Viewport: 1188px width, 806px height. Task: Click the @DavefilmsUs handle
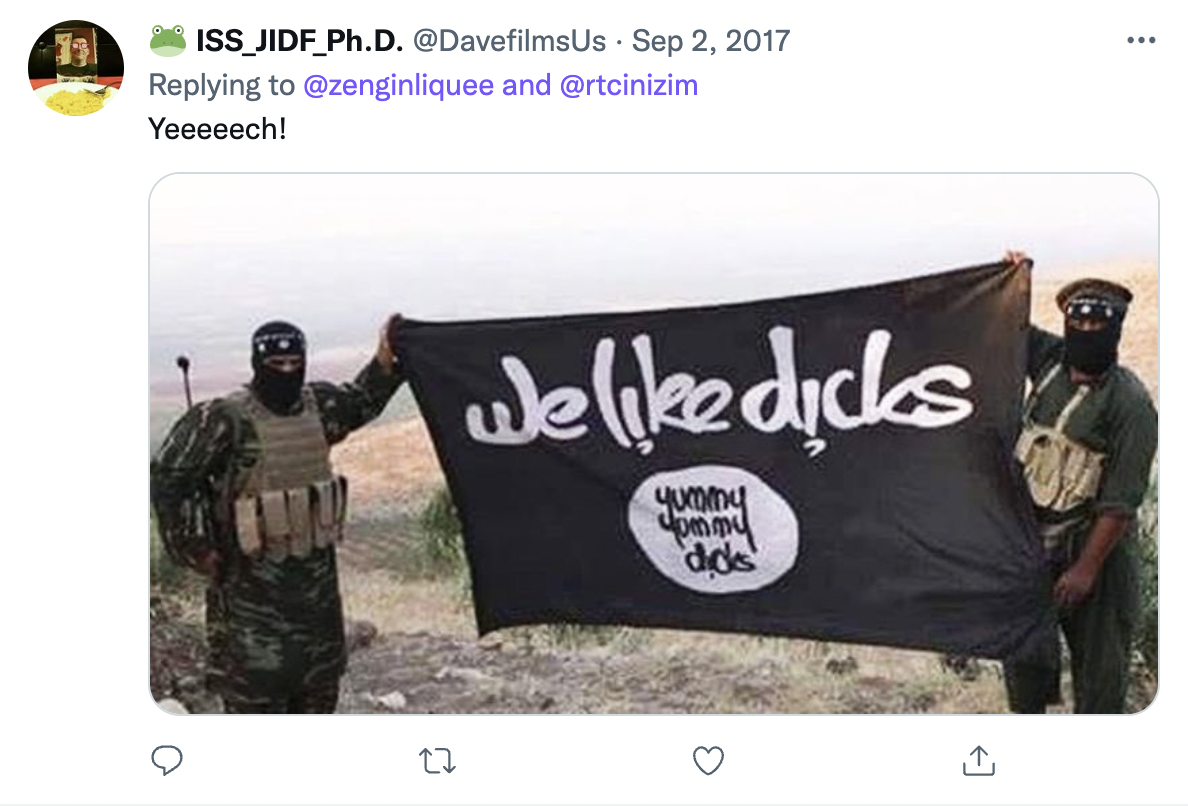509,41
